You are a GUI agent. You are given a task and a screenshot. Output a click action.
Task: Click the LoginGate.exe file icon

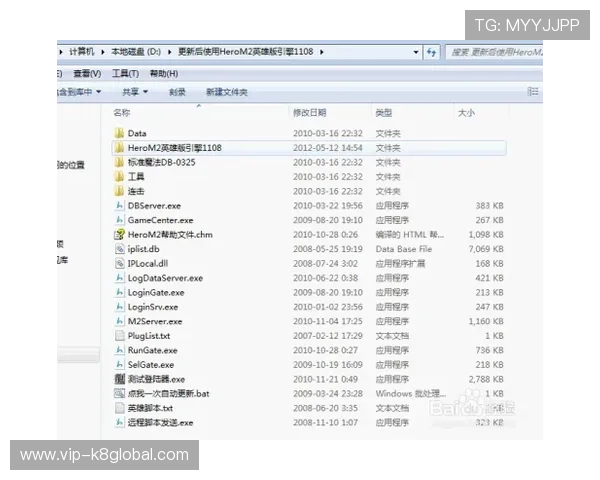pyautogui.click(x=119, y=292)
